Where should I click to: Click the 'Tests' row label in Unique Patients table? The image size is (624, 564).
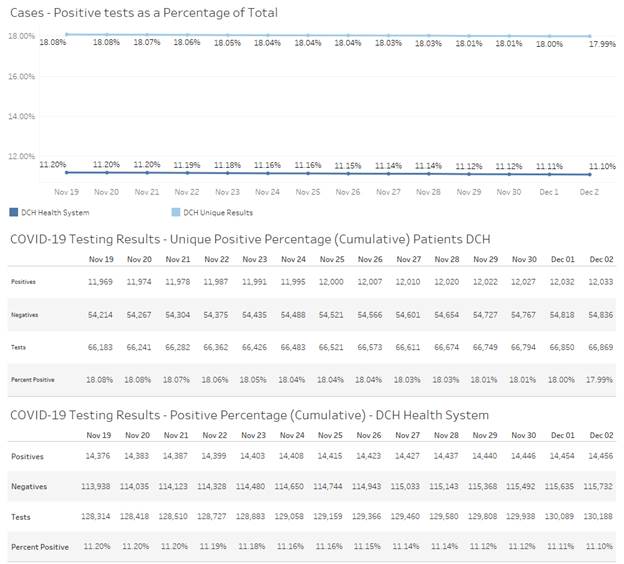tap(18, 347)
